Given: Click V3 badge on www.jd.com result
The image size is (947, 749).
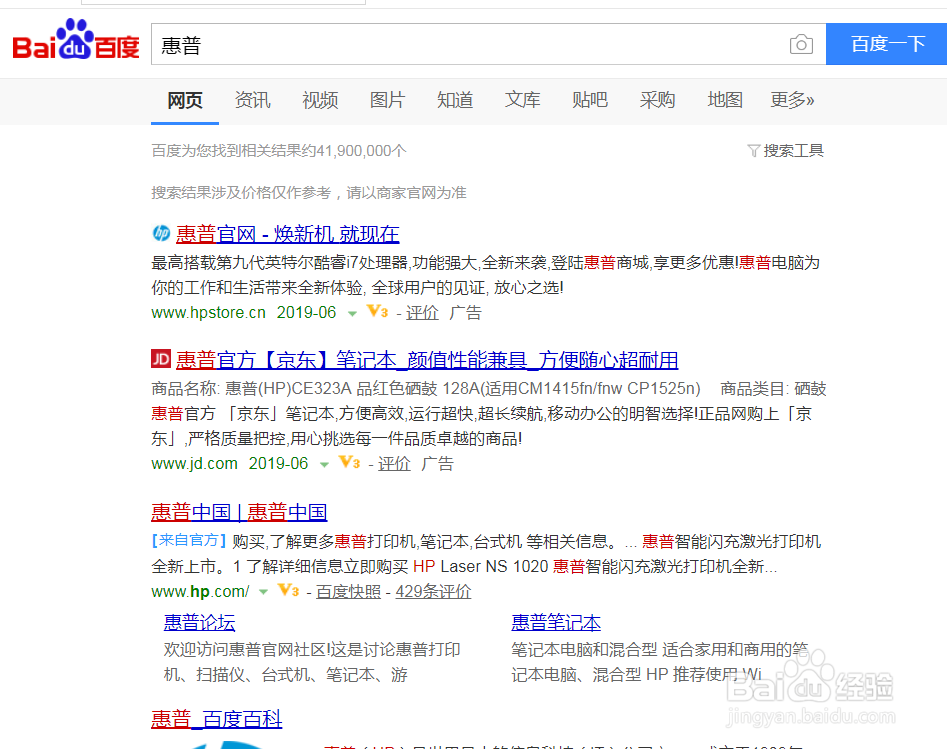Looking at the screenshot, I should (350, 463).
